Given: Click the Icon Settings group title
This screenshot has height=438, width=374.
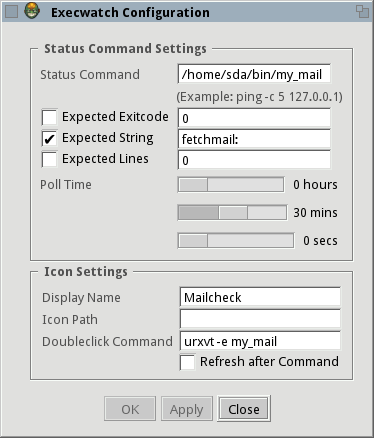Looking at the screenshot, I should coord(86,272).
